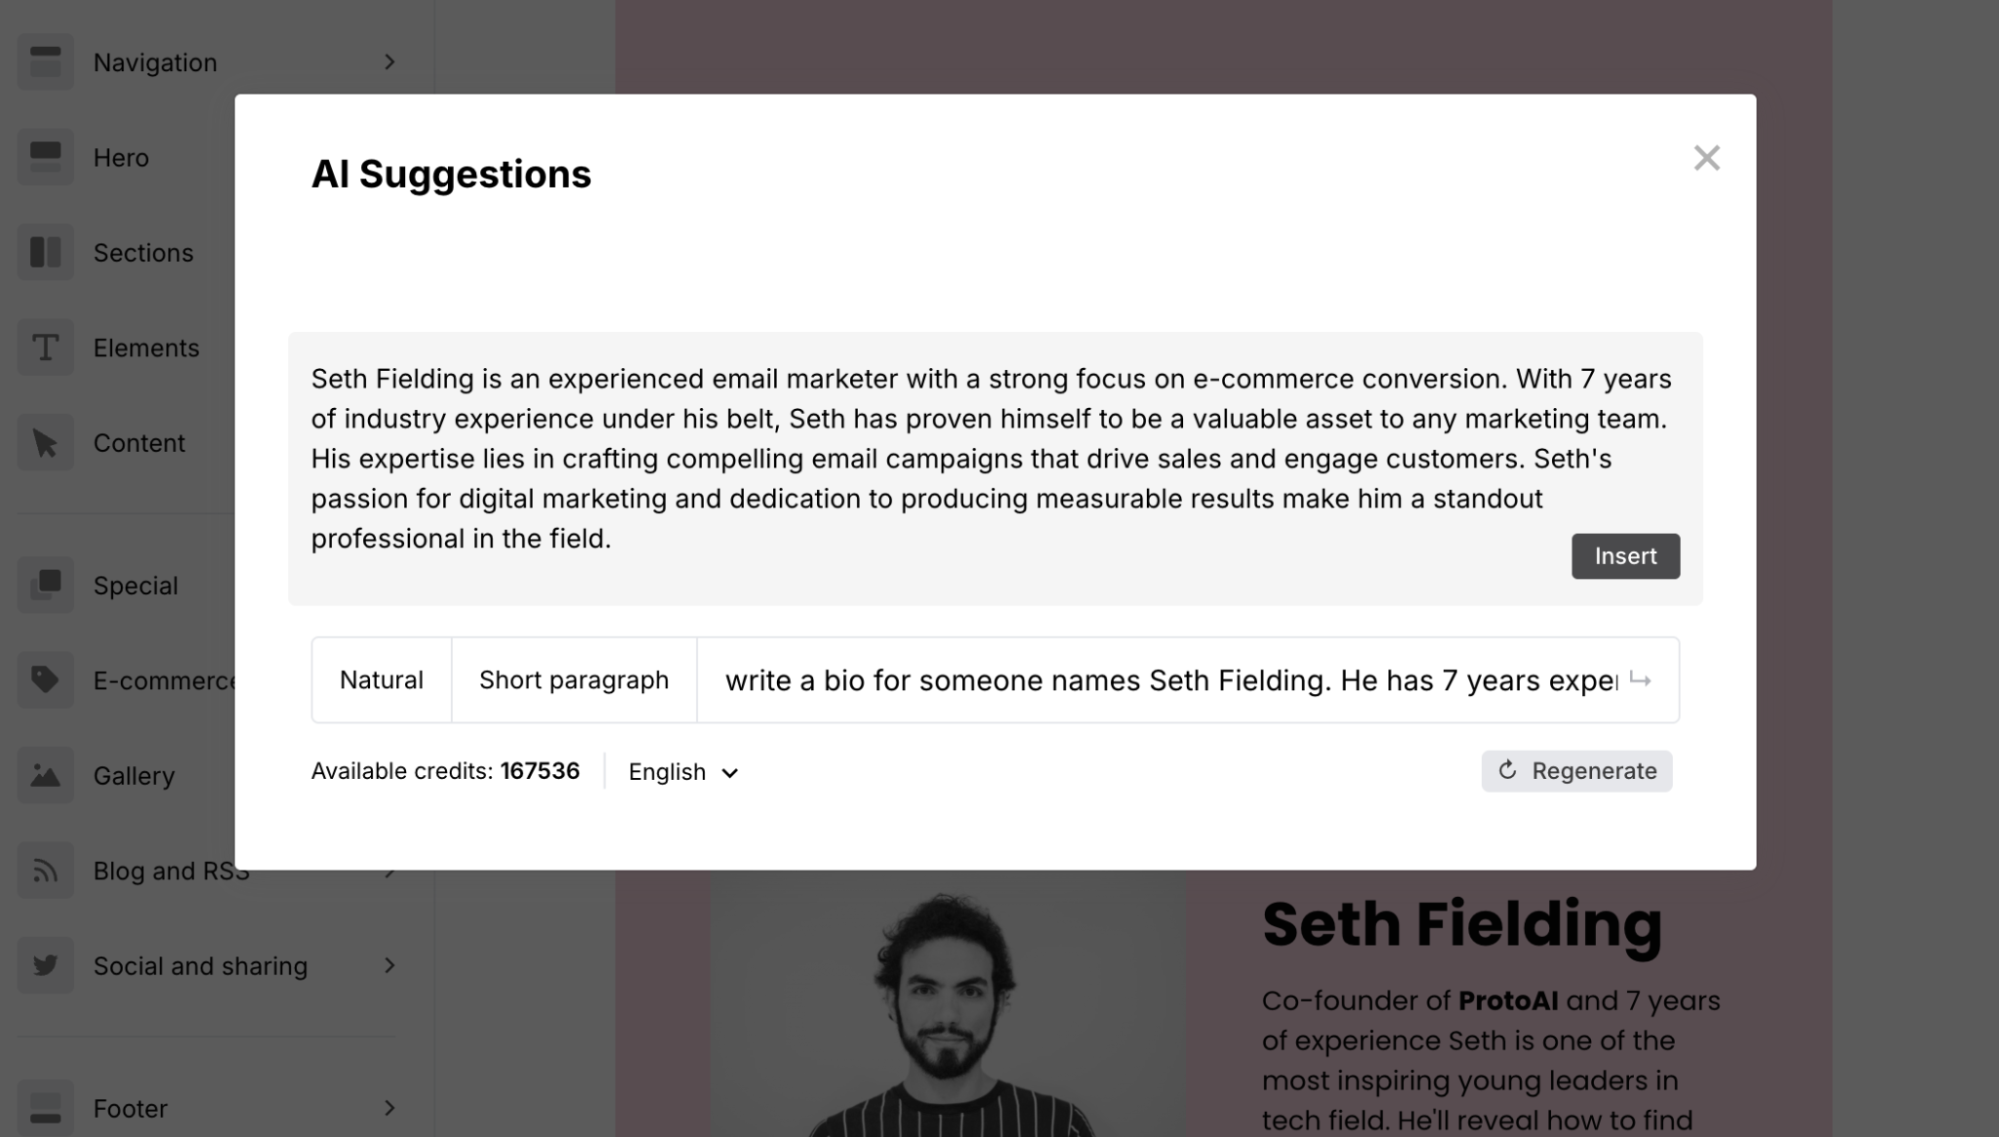Click the E-commerce panel icon
Viewport: 1999px width, 1138px height.
click(45, 680)
